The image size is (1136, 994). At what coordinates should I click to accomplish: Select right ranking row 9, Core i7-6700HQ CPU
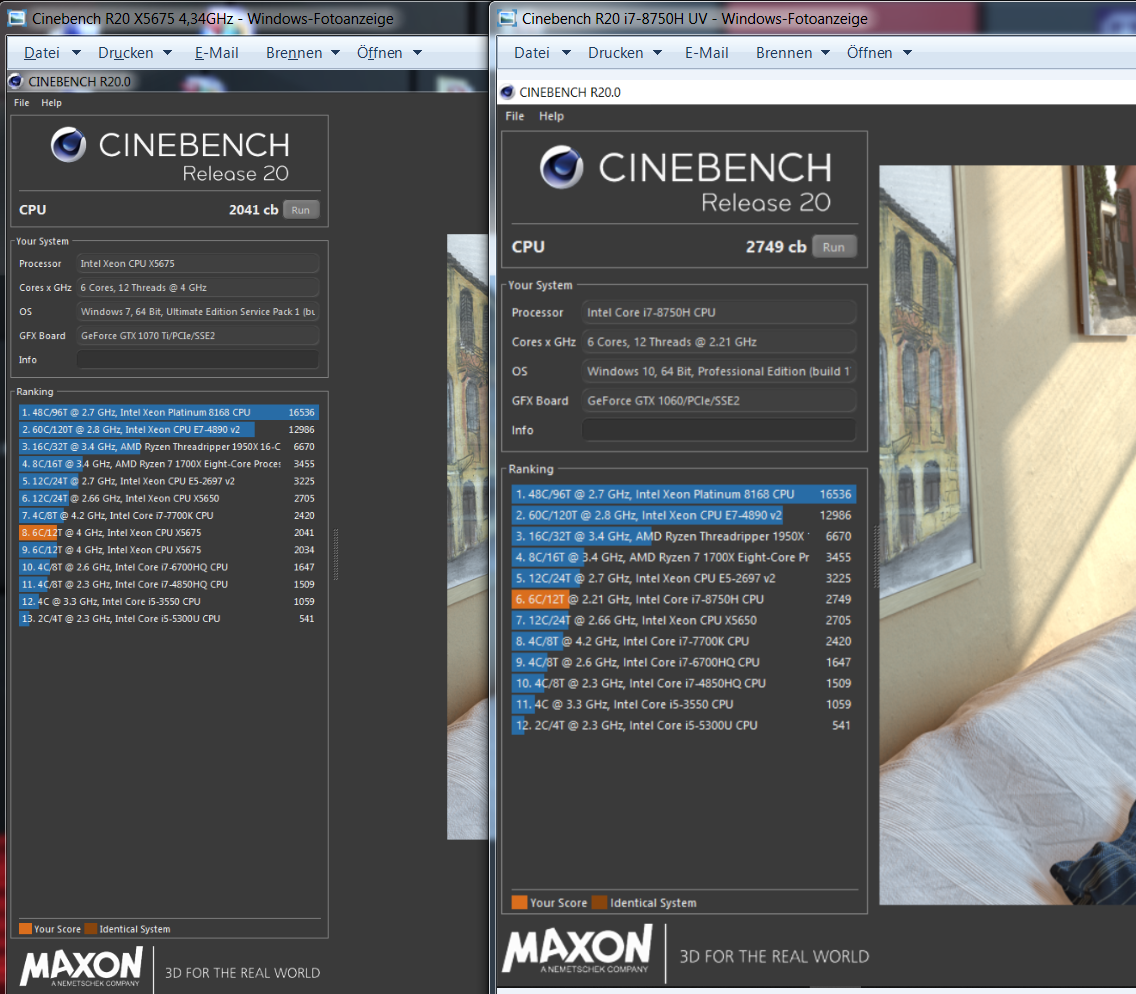pyautogui.click(x=684, y=662)
